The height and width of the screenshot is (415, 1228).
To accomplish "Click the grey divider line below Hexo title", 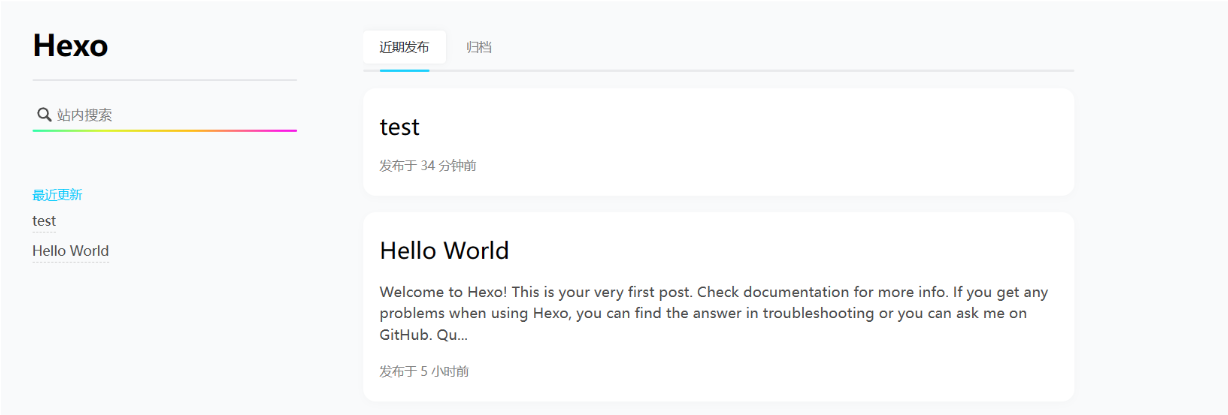I will coord(164,79).
